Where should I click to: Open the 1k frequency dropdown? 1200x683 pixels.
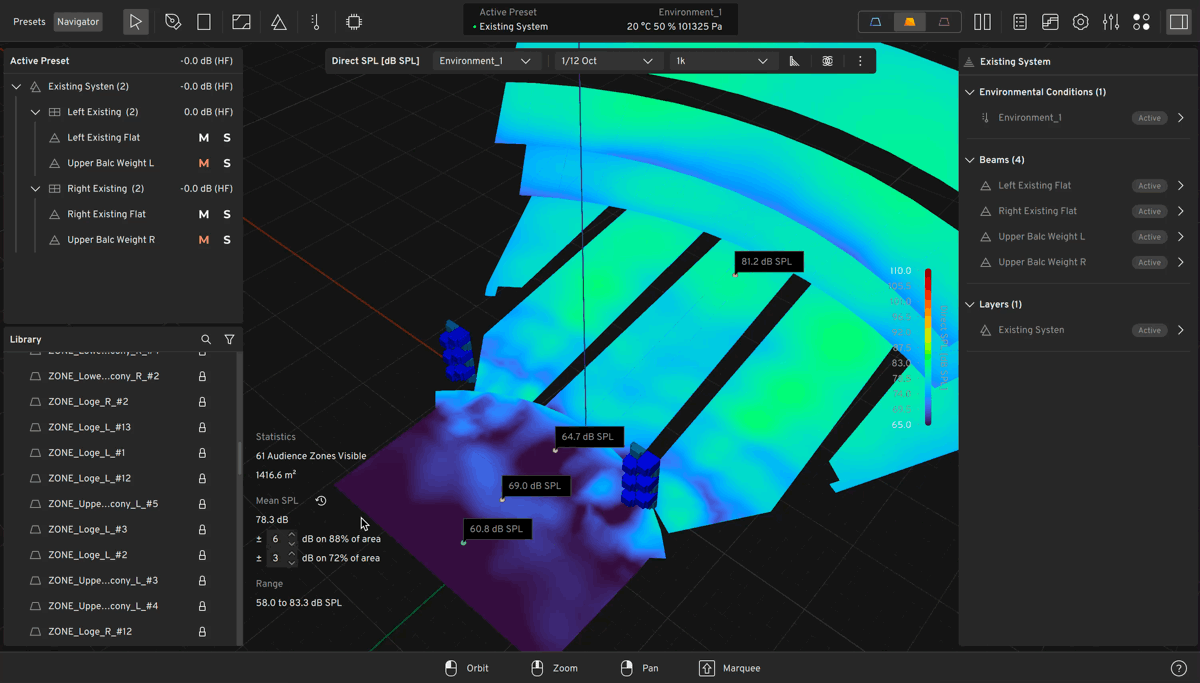tap(721, 61)
